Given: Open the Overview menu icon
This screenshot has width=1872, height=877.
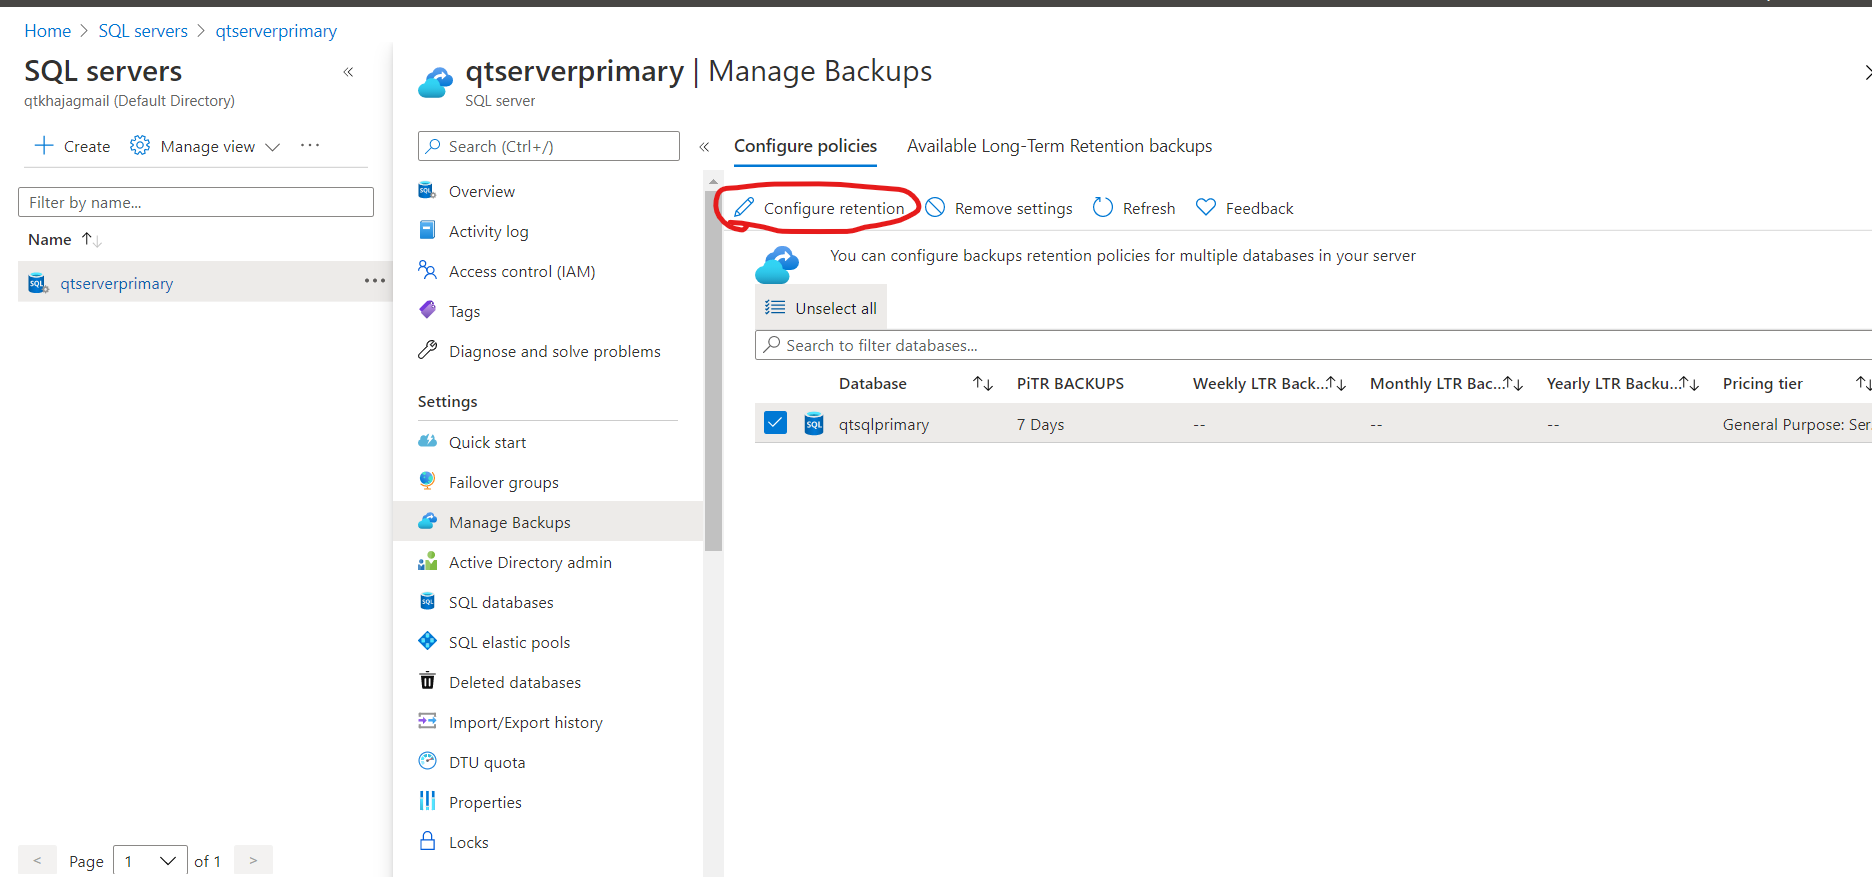Looking at the screenshot, I should tap(427, 191).
